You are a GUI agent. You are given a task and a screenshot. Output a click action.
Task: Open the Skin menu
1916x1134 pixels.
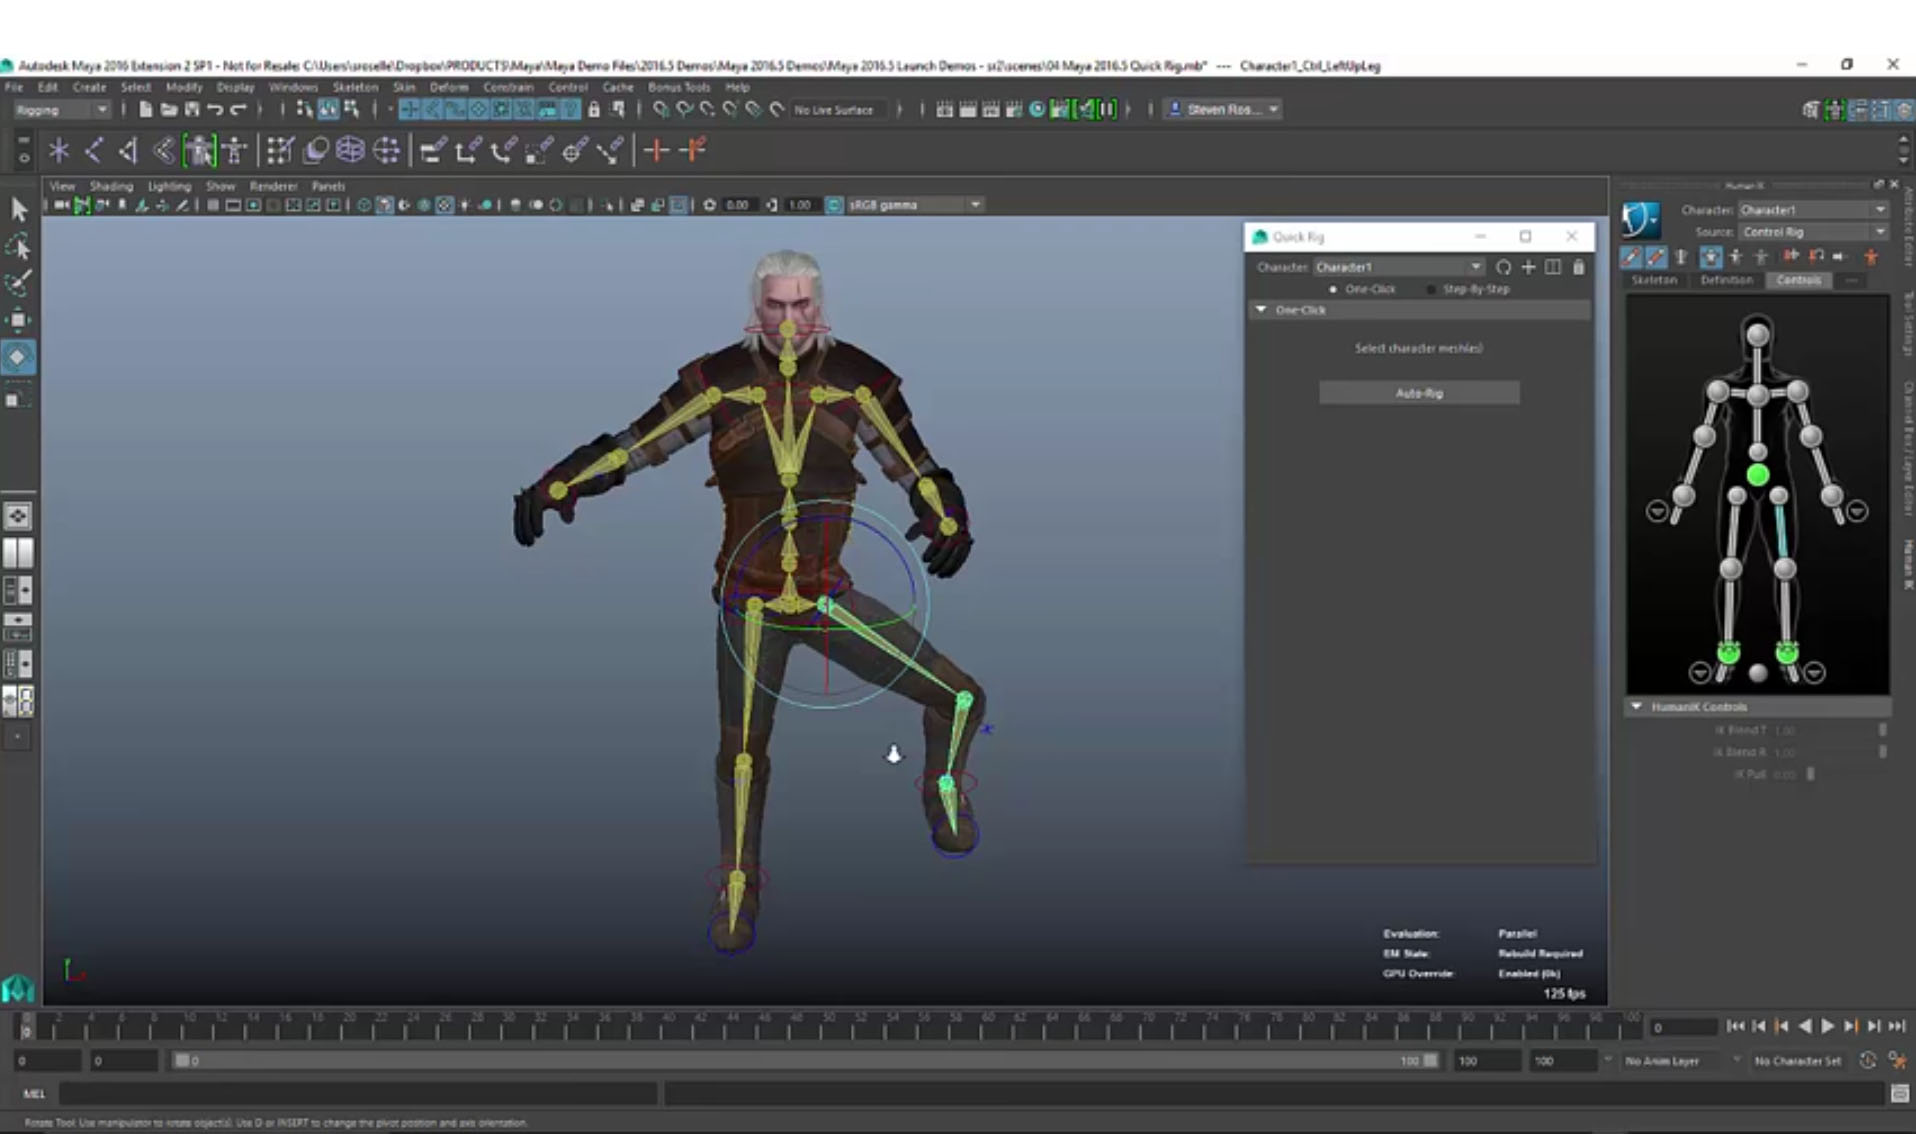pos(404,87)
